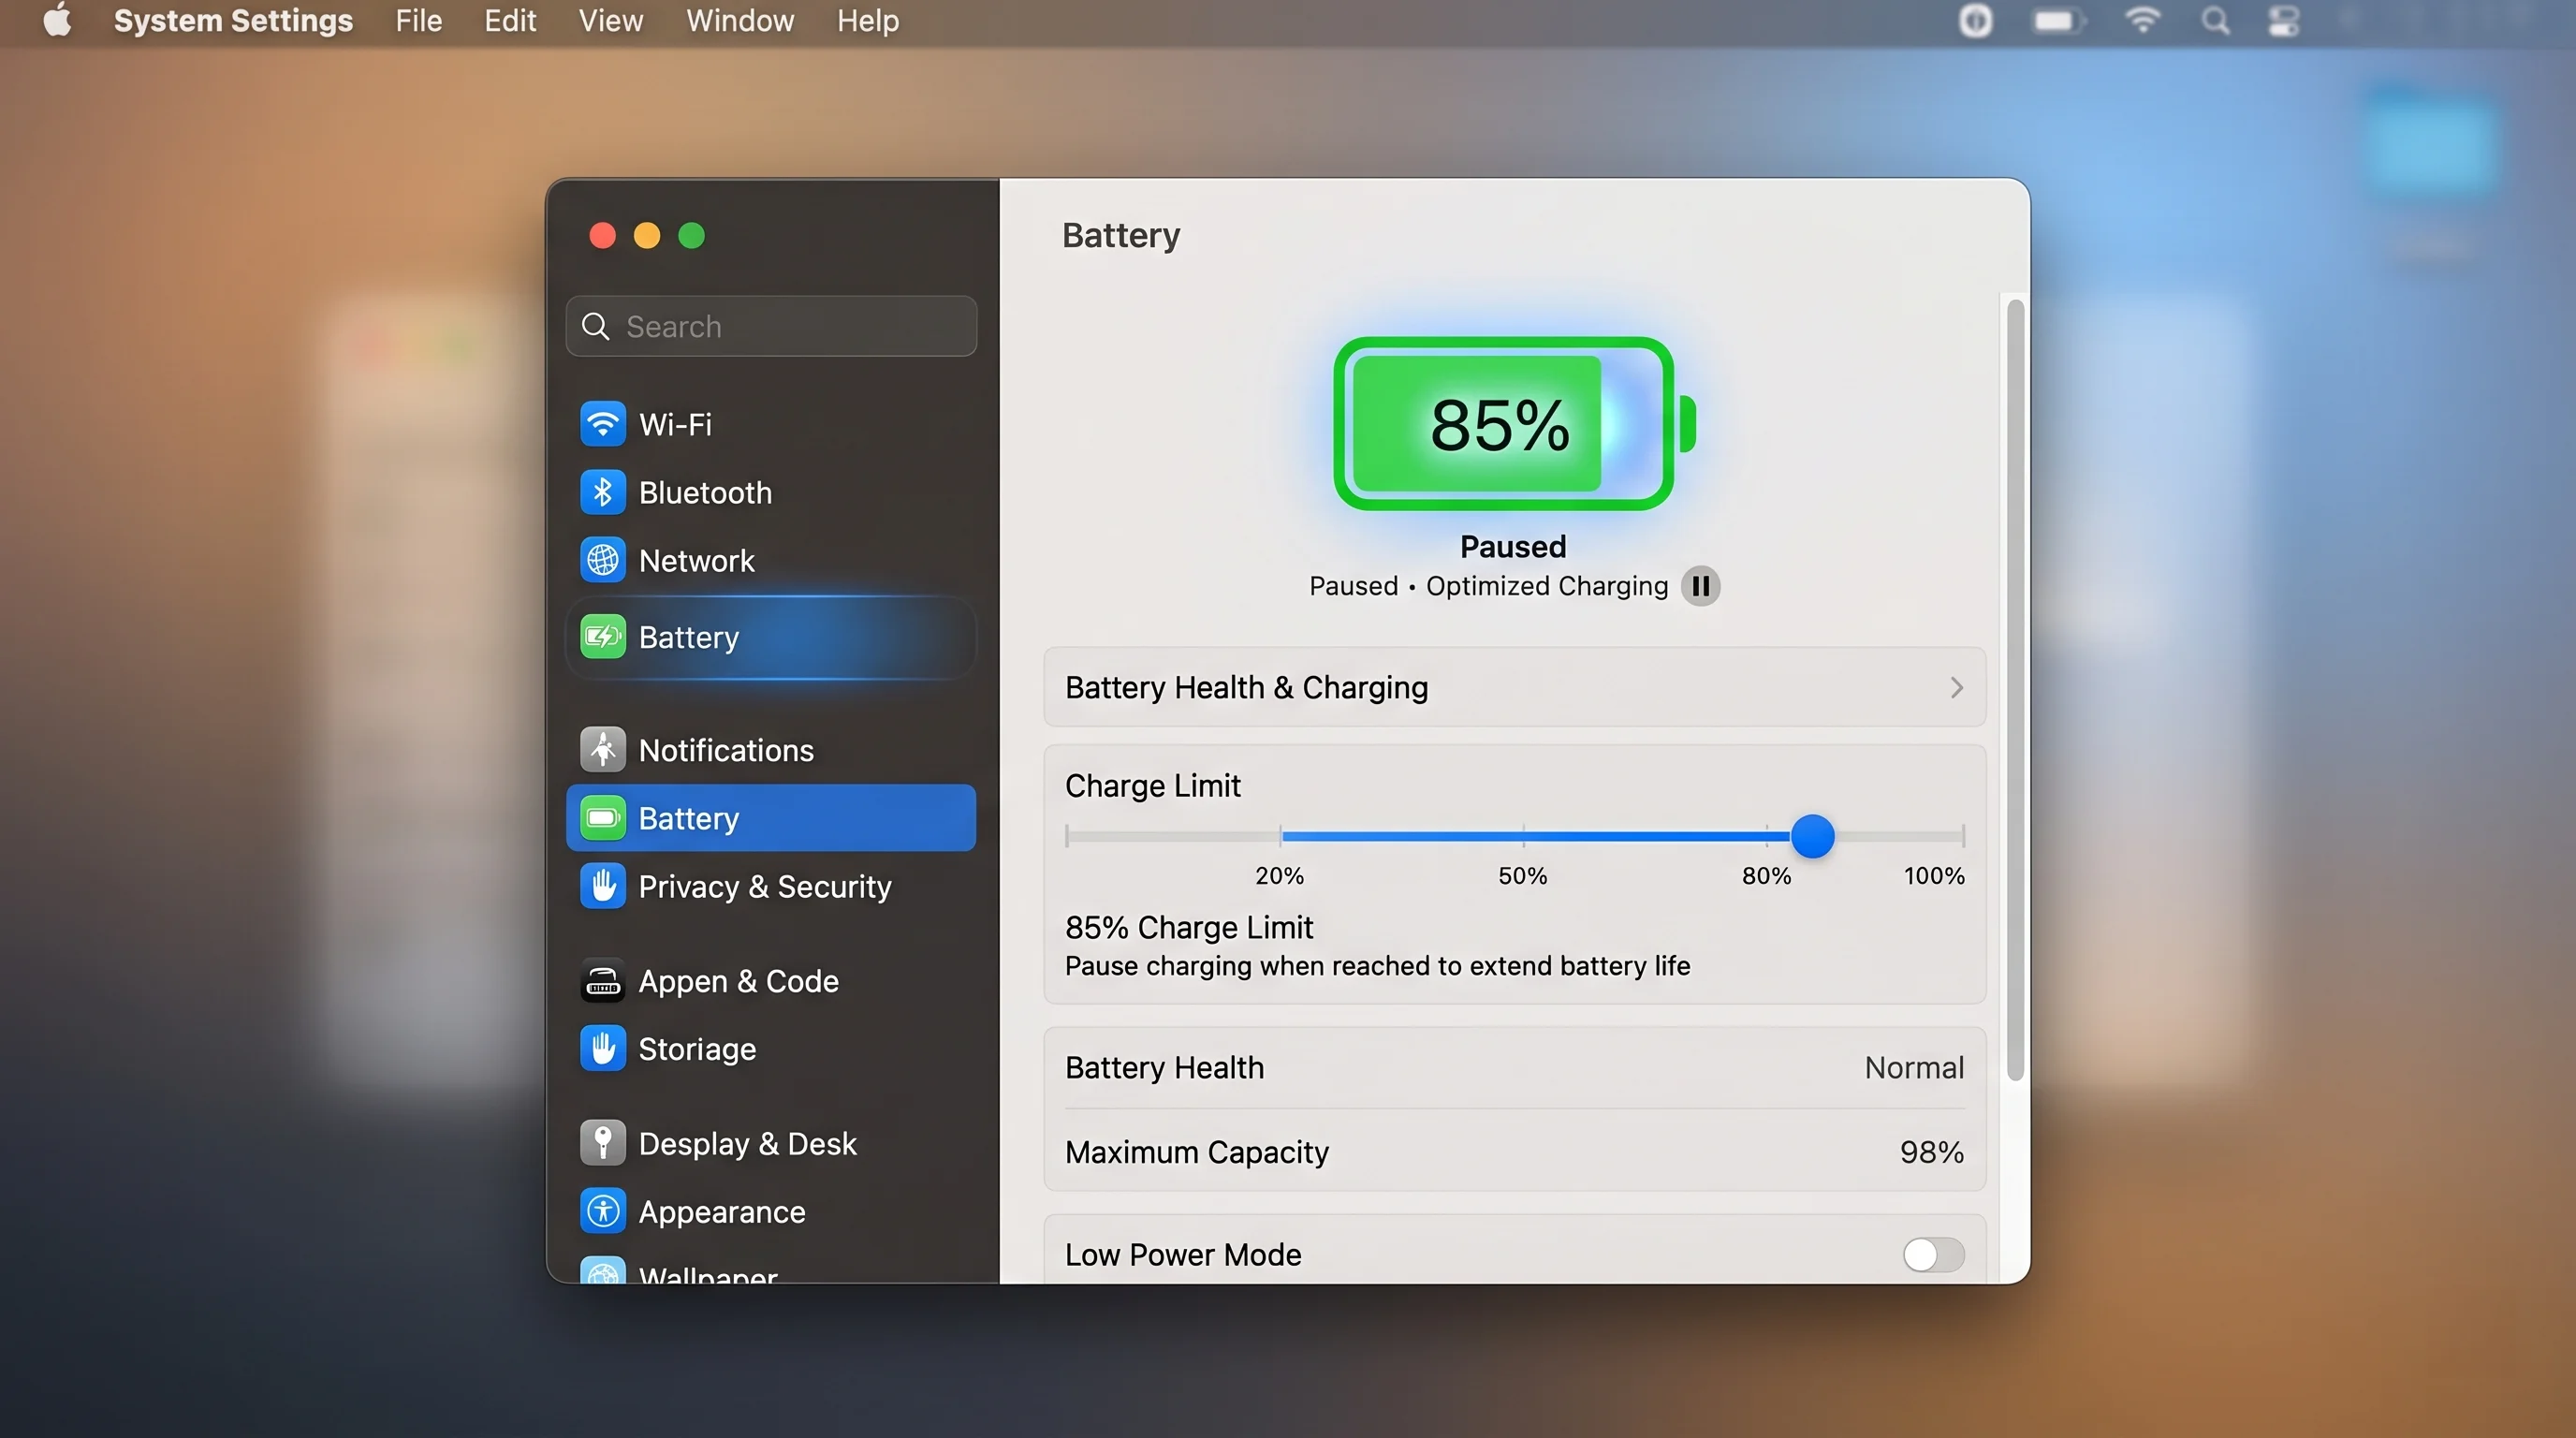Viewport: 2576px width, 1438px height.
Task: Click the sidebar Search field
Action: (x=770, y=326)
